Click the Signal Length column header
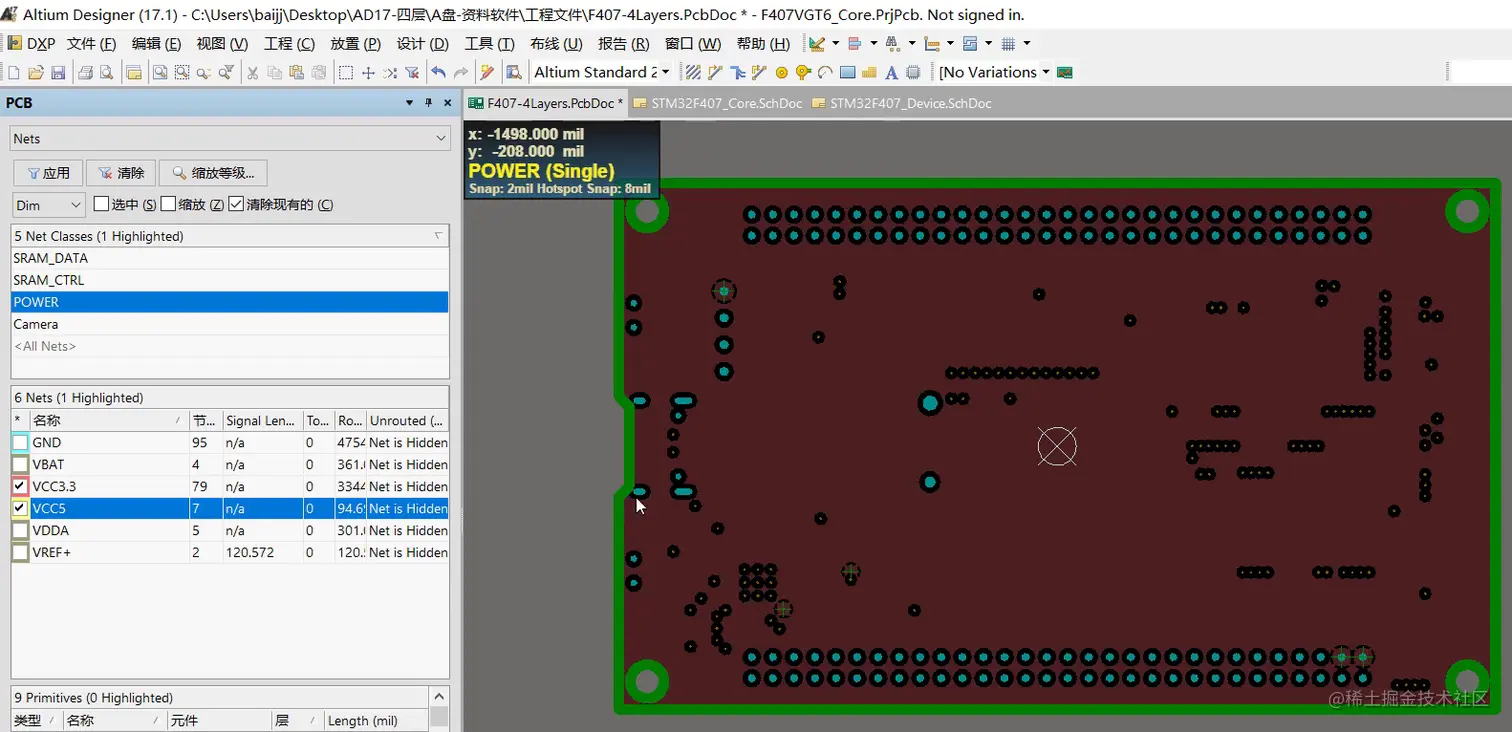The width and height of the screenshot is (1512, 732). pyautogui.click(x=262, y=421)
